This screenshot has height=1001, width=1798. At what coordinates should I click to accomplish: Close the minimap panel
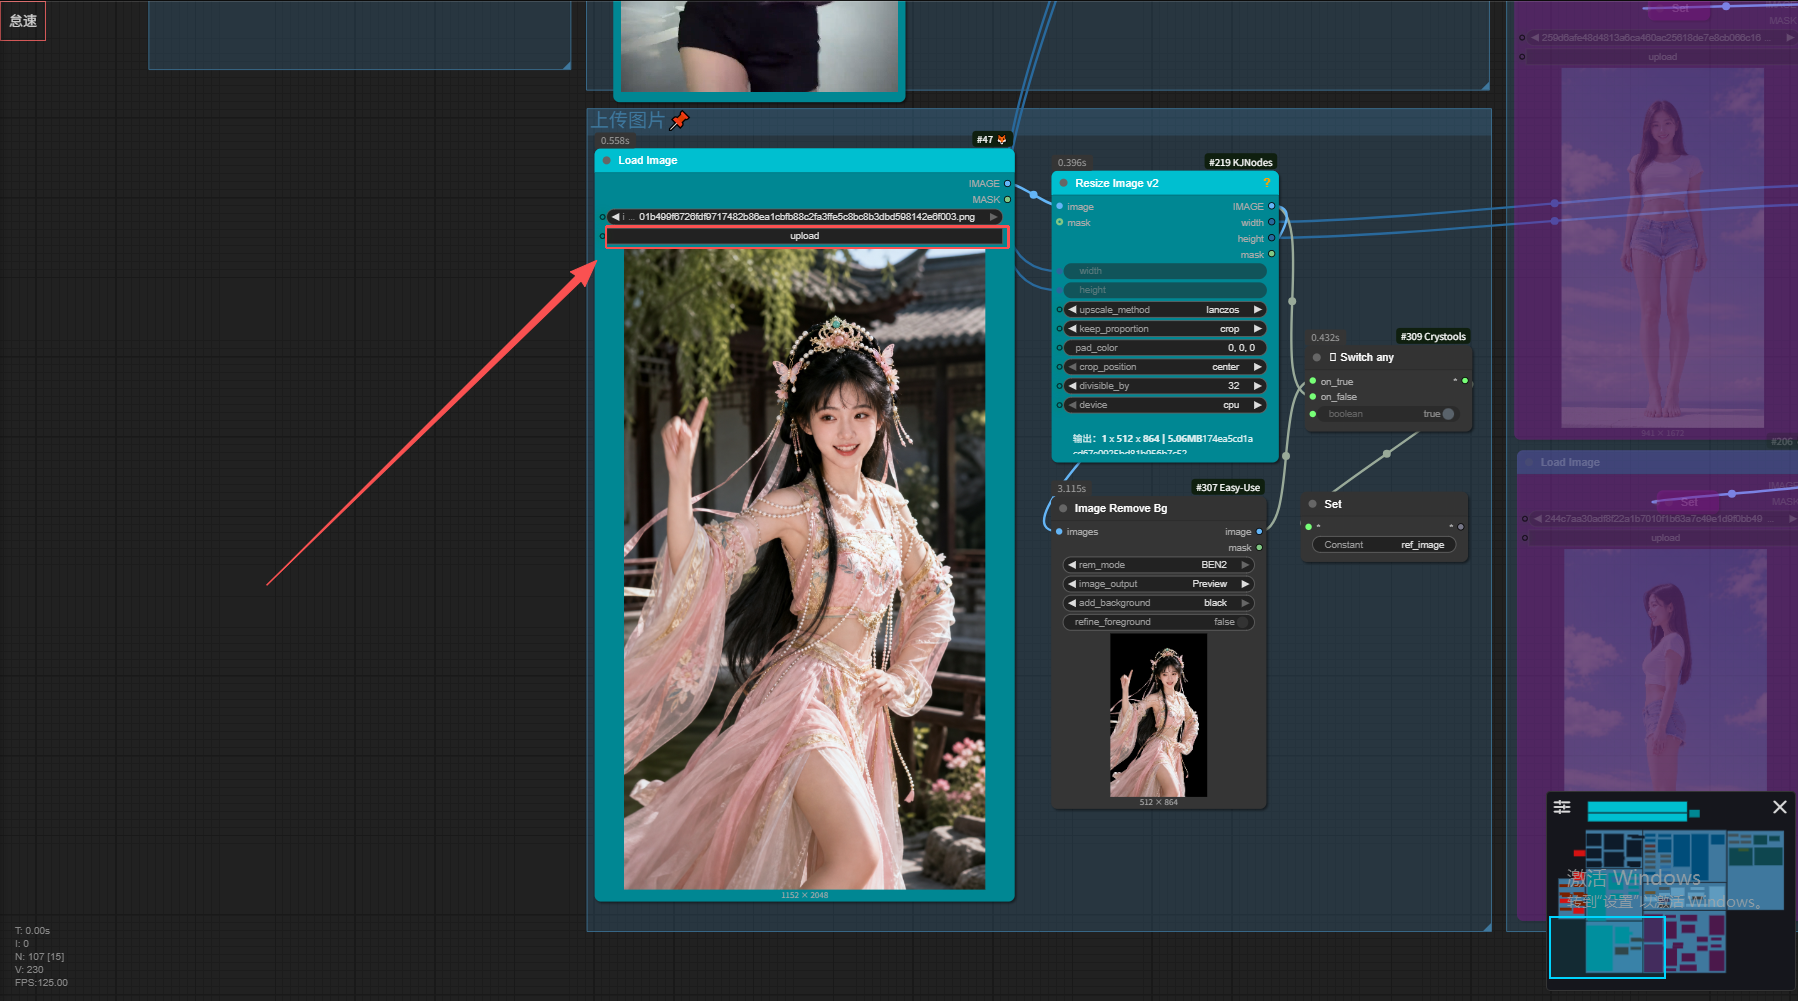1779,807
